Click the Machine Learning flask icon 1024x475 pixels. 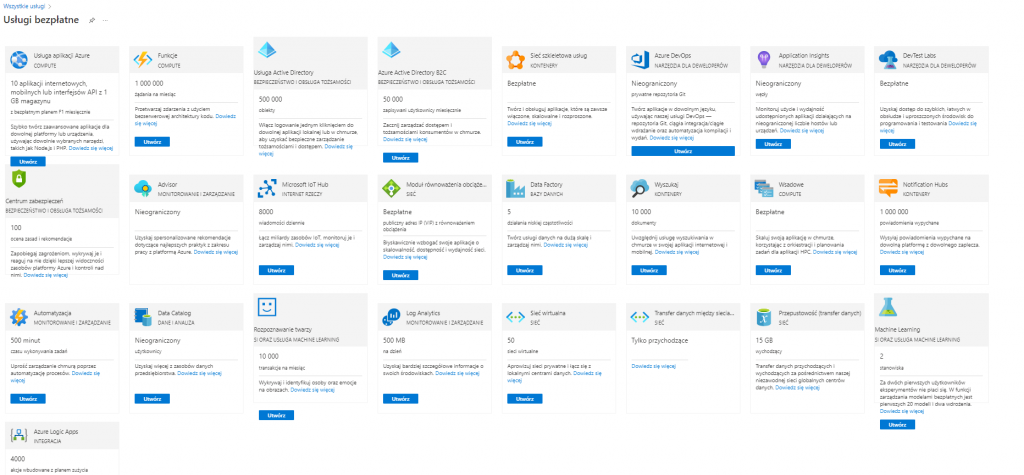(x=888, y=307)
